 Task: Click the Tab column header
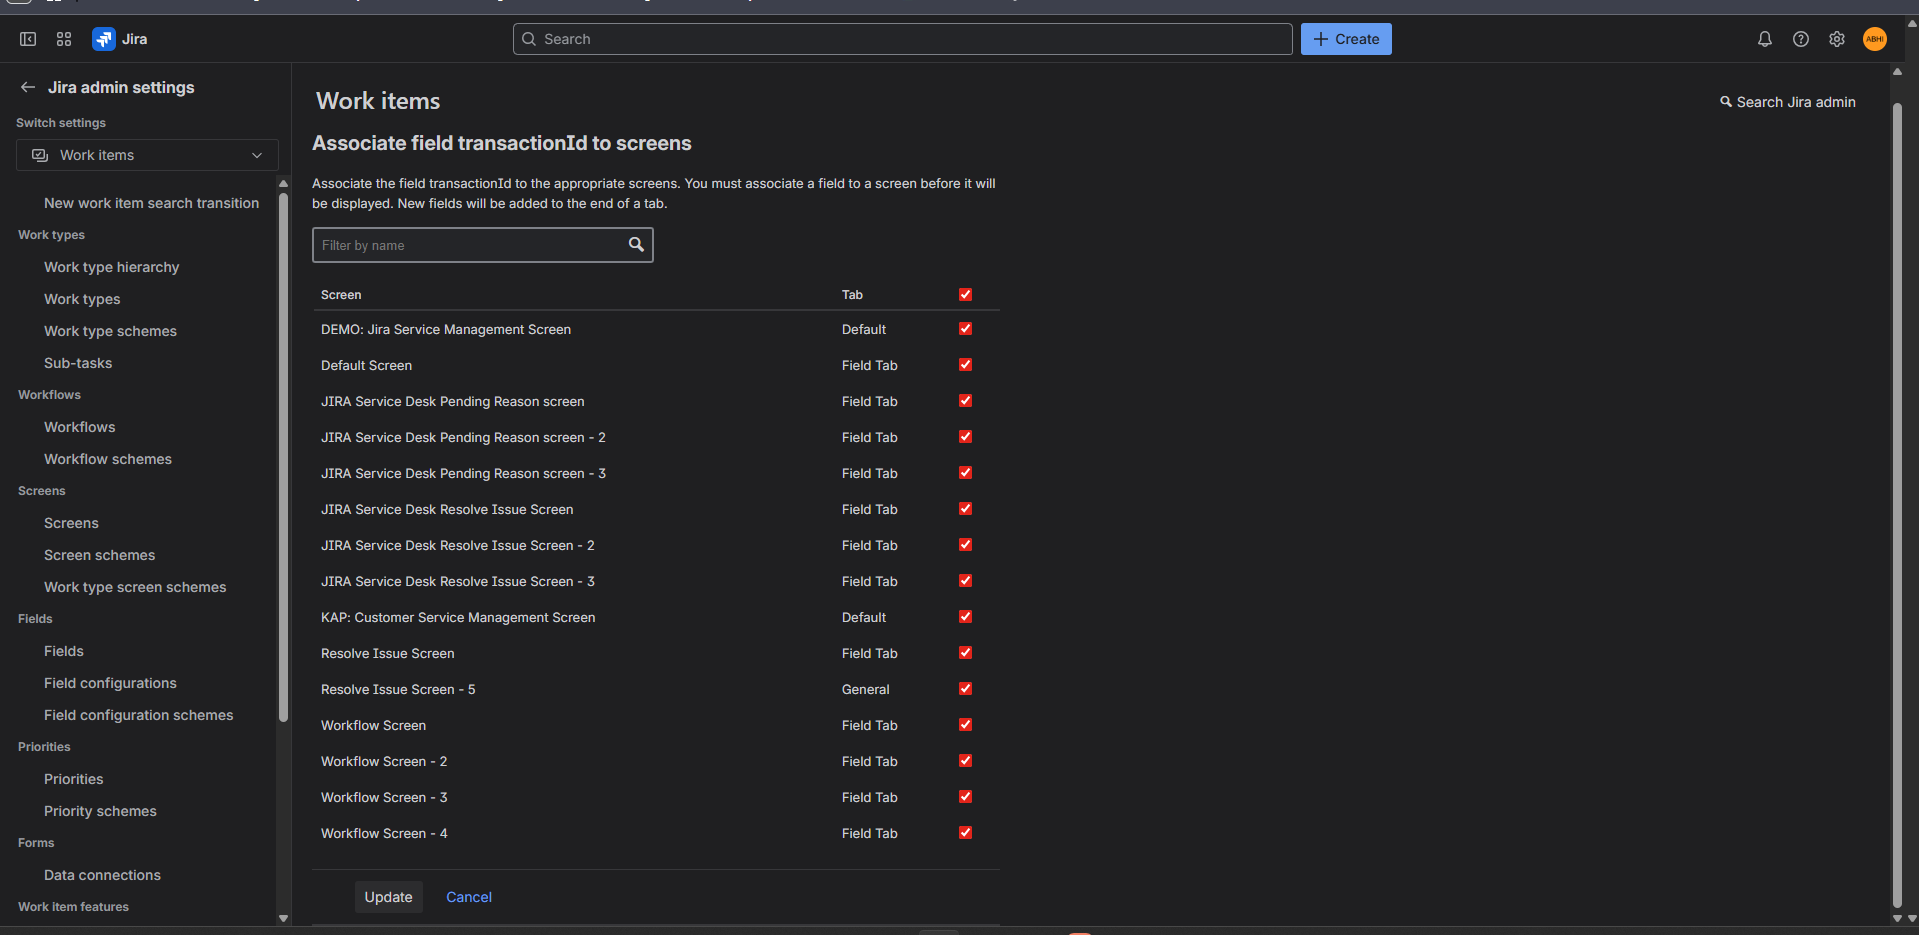click(852, 295)
